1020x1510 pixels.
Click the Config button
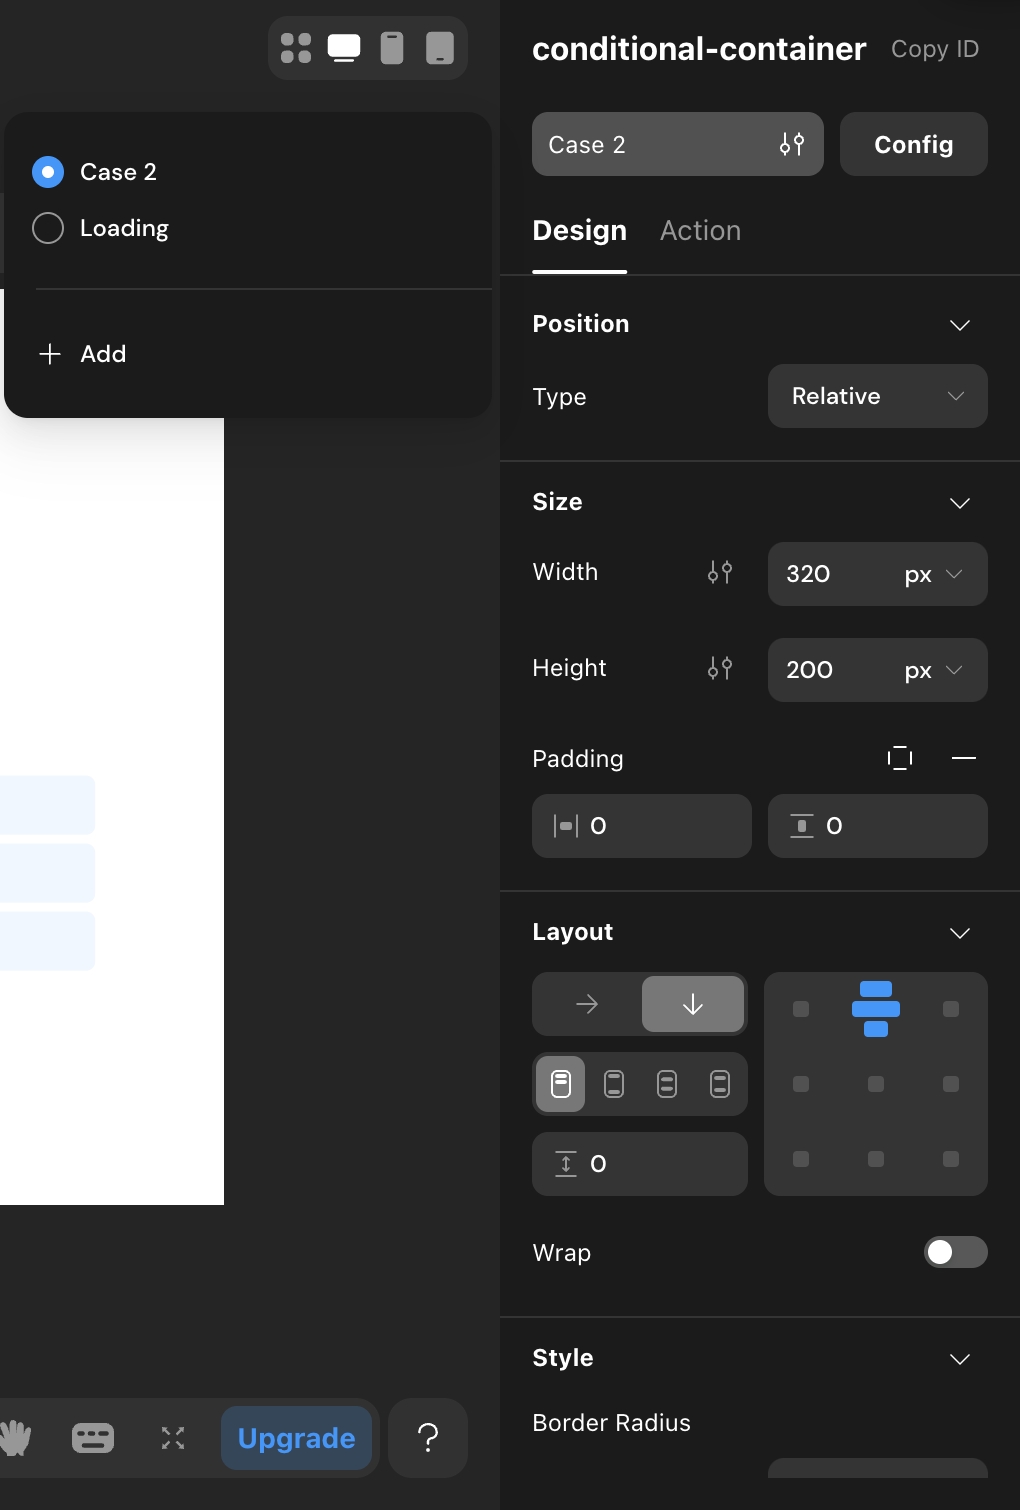[x=914, y=144]
